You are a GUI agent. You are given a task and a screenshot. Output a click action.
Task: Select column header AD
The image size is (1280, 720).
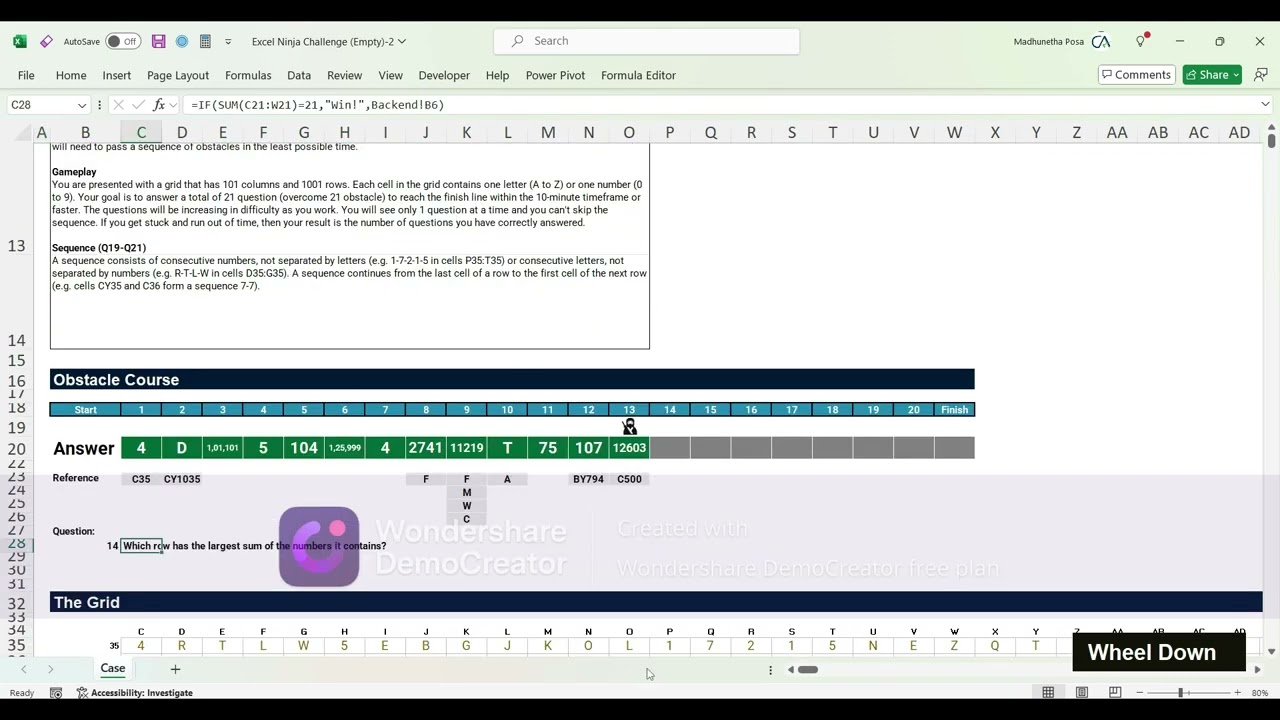tap(1239, 132)
